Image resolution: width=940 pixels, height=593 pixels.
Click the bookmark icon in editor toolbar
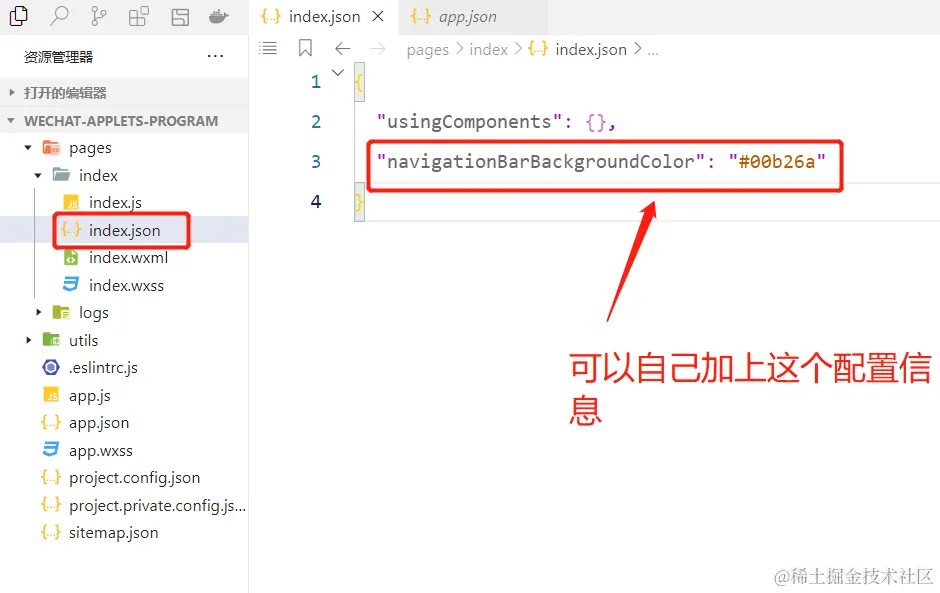coord(305,48)
